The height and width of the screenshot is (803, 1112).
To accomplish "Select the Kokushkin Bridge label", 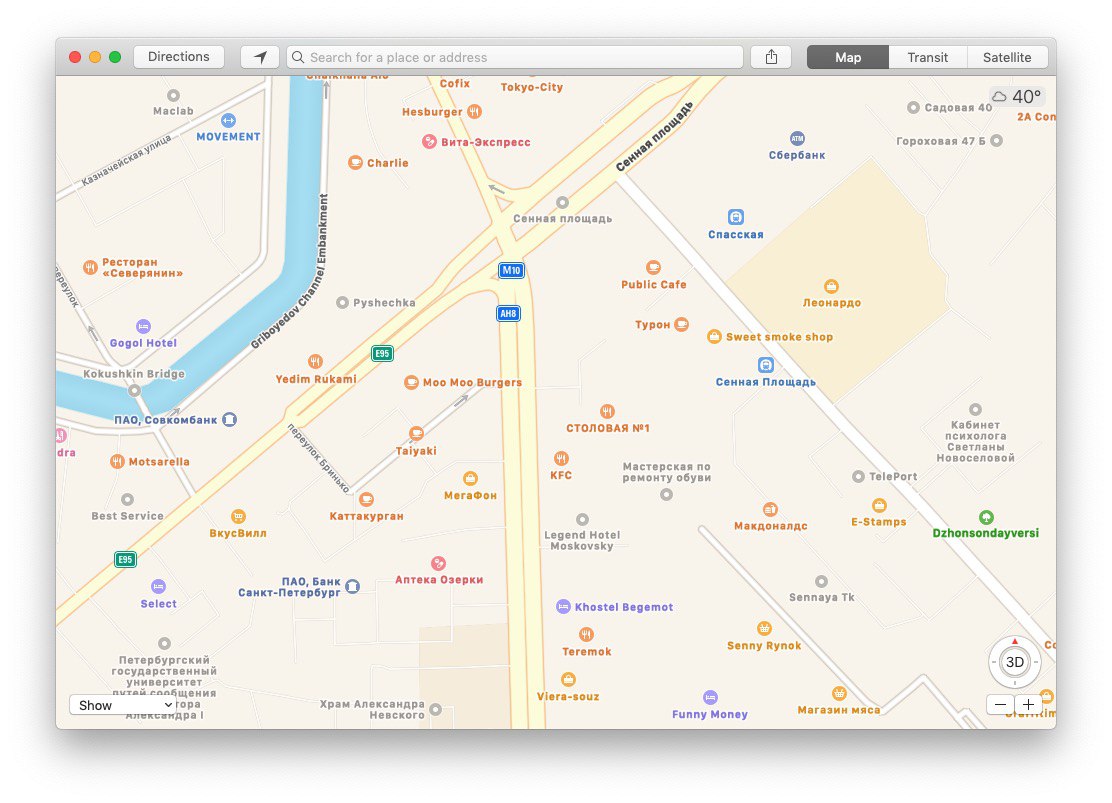I will [134, 374].
